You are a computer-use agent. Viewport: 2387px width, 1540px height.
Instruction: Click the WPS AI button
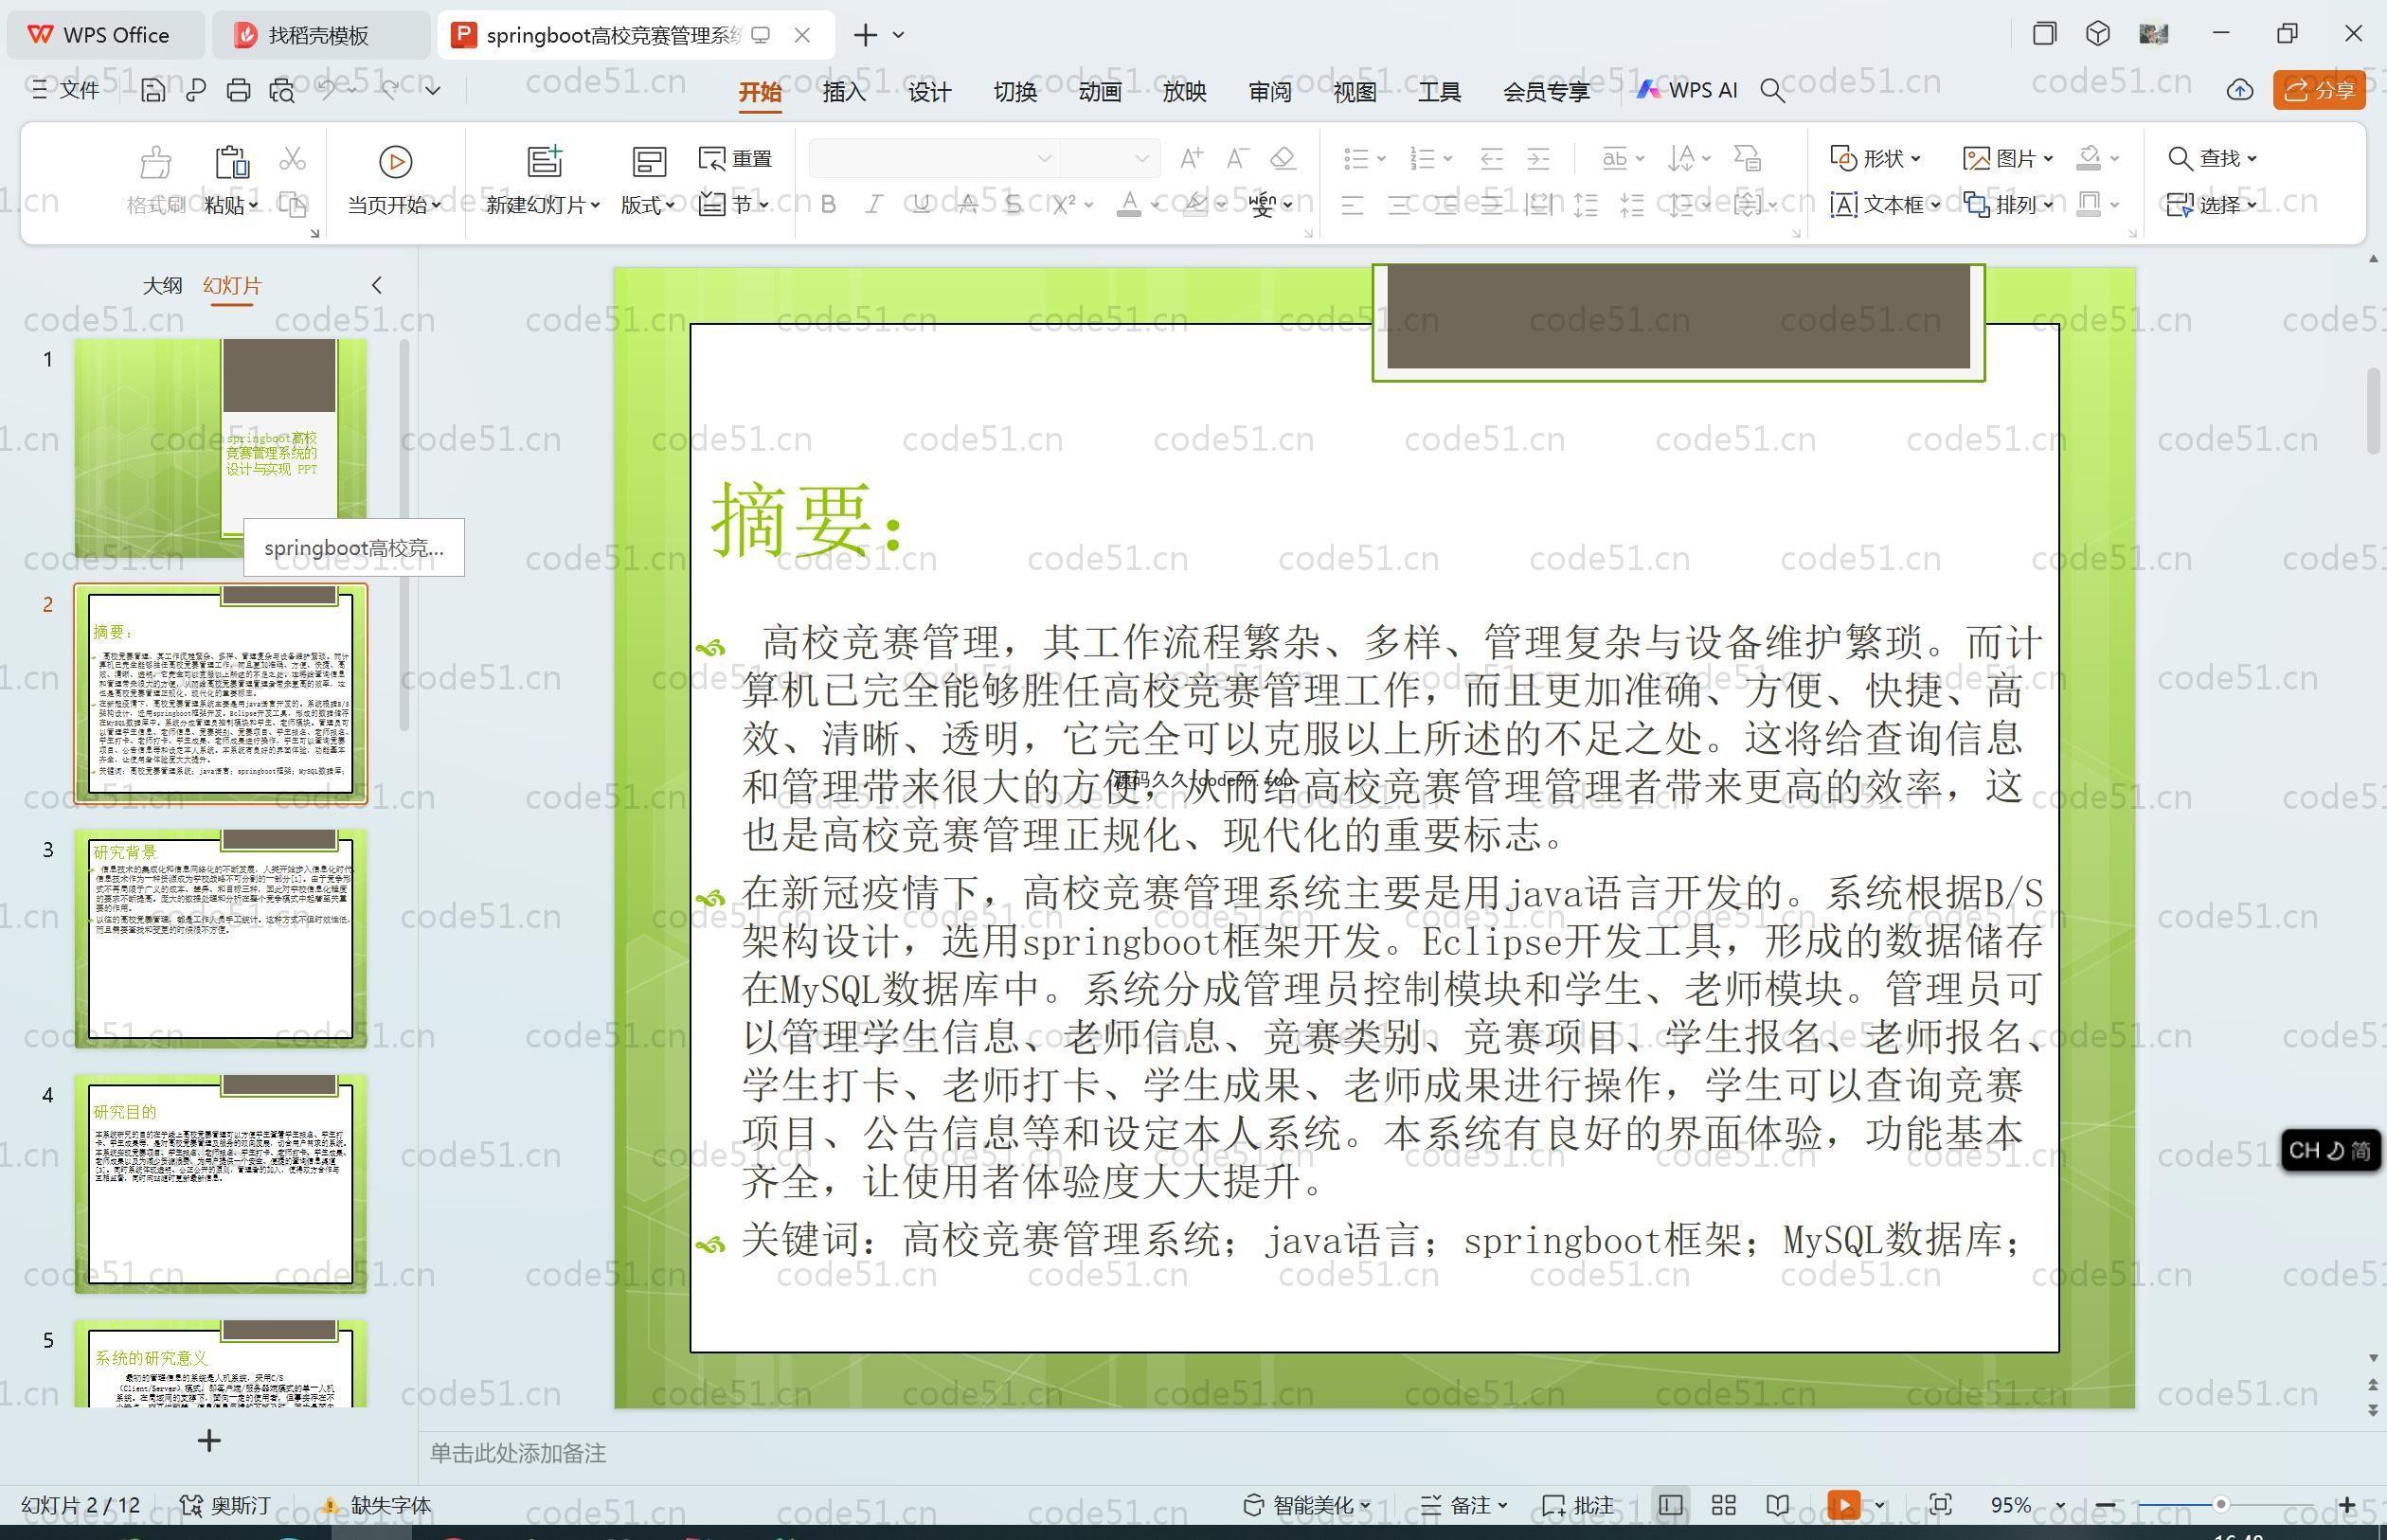click(x=1687, y=90)
